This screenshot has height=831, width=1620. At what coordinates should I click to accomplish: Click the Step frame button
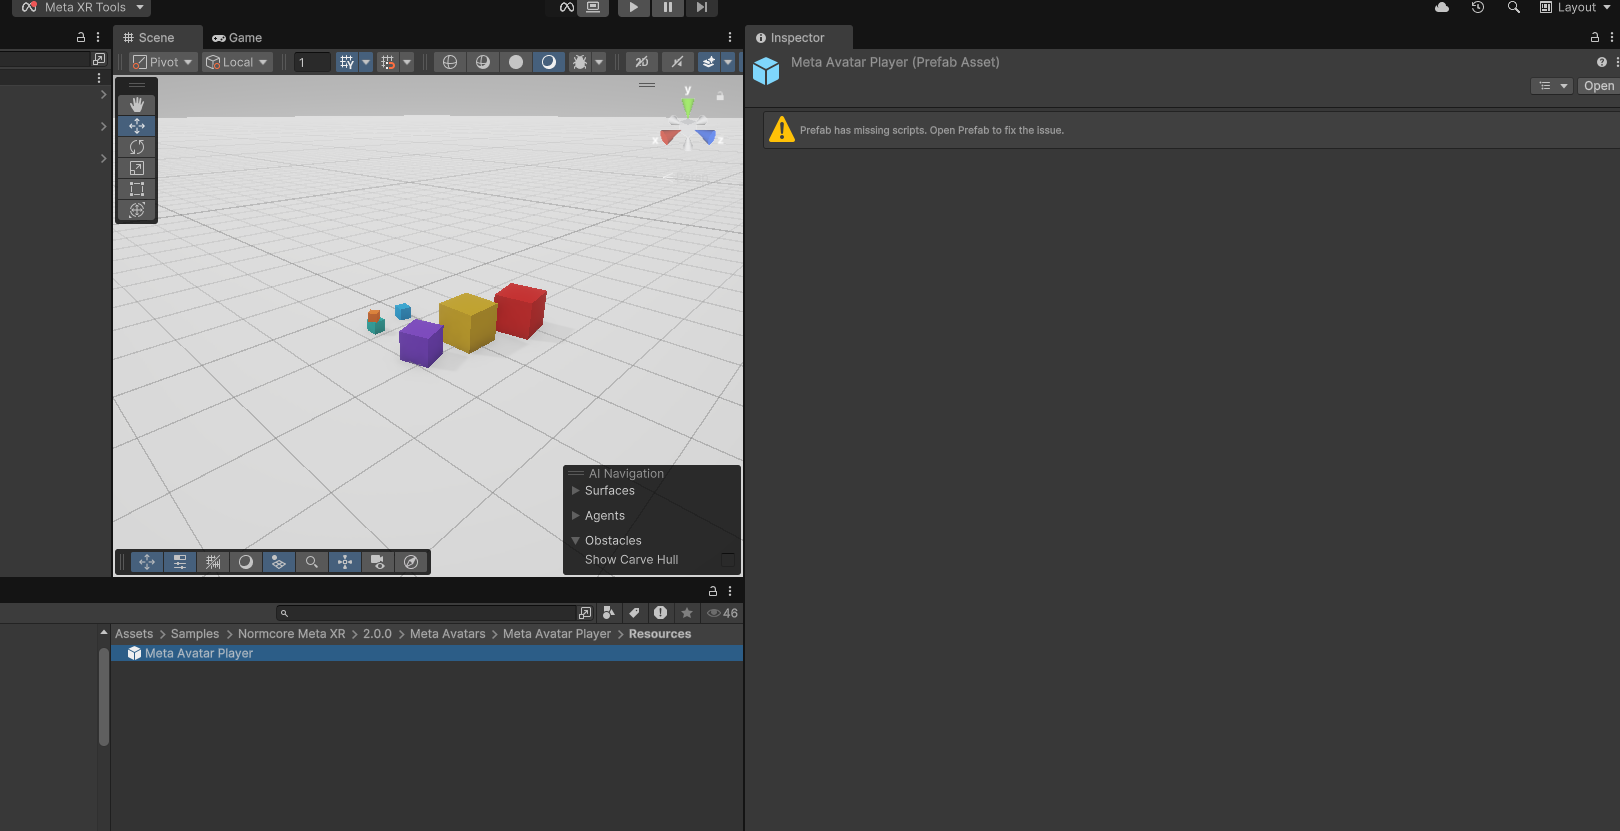click(x=702, y=7)
